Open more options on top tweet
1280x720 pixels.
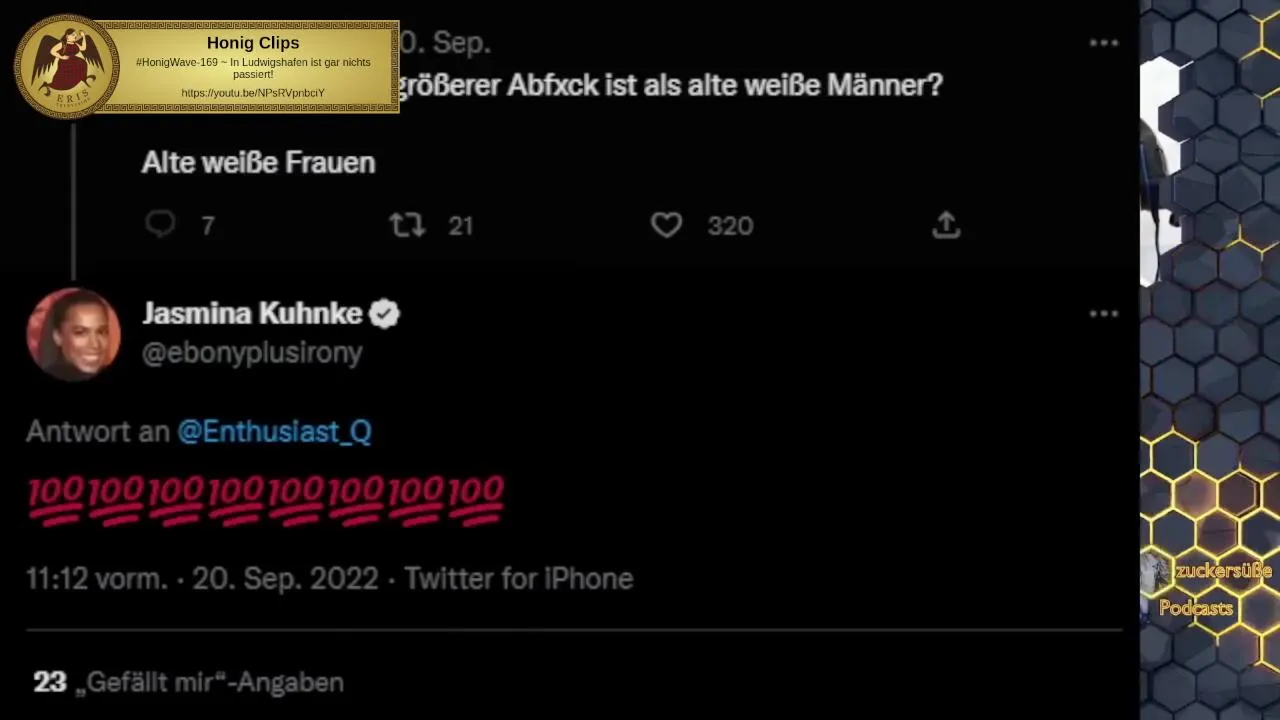(1103, 43)
